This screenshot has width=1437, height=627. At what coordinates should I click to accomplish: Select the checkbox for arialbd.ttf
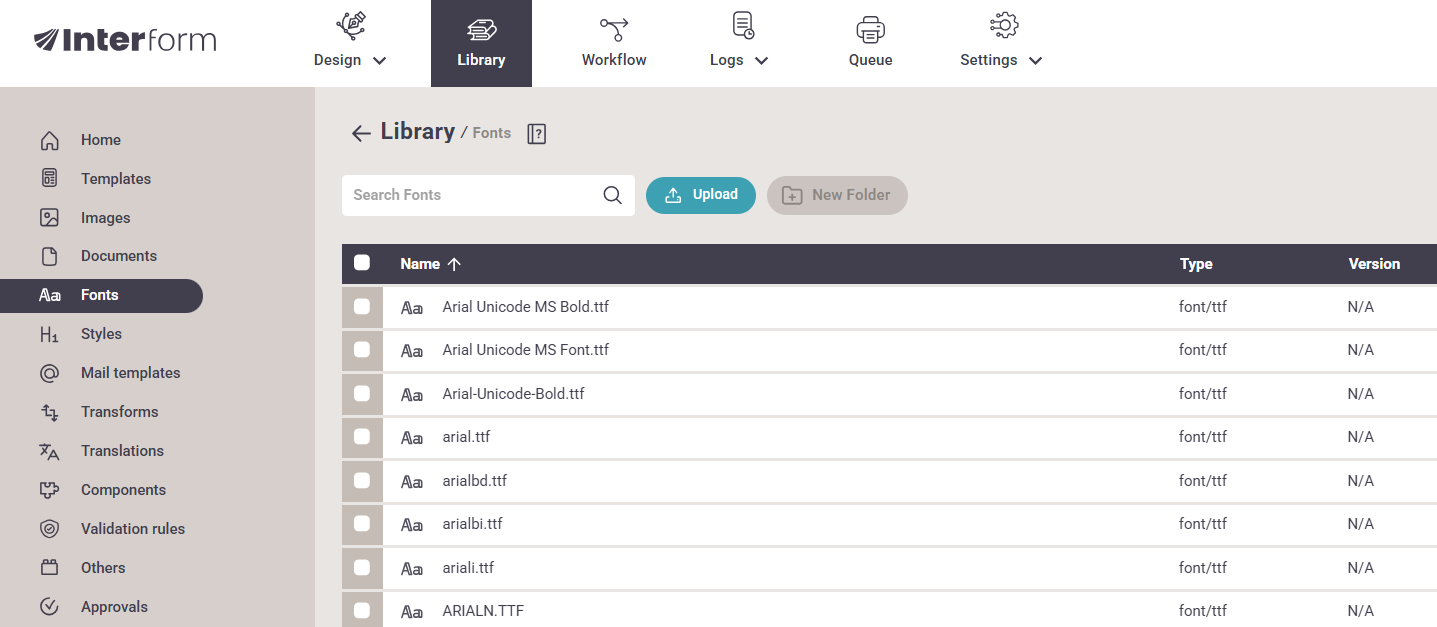click(362, 481)
